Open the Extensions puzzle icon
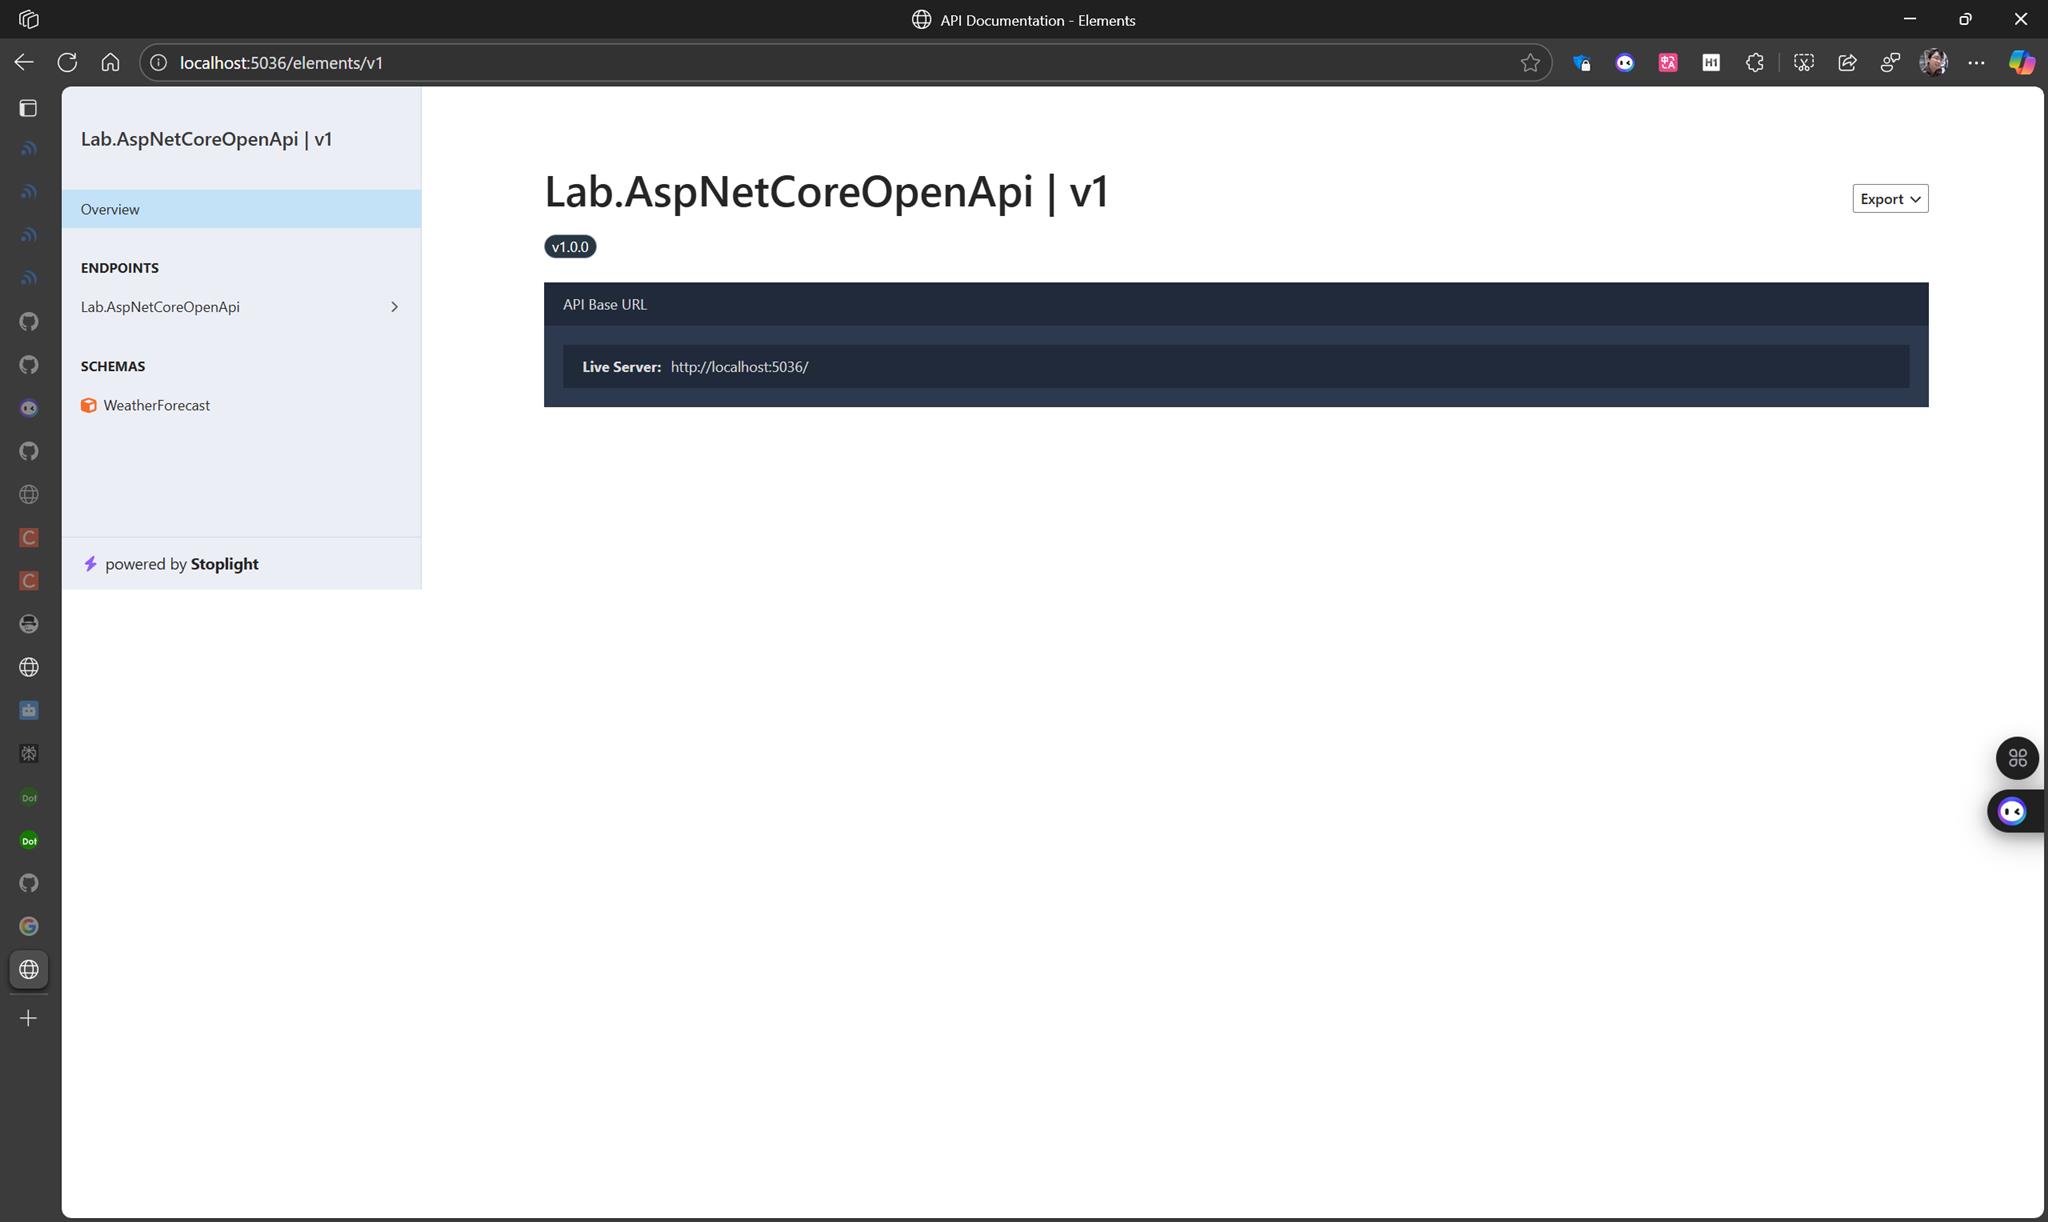Viewport: 2048px width, 1222px height. click(1754, 63)
